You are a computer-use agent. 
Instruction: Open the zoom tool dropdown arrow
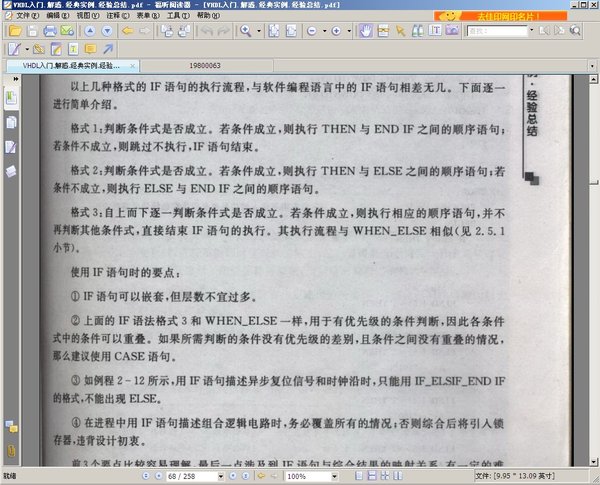pos(259,31)
